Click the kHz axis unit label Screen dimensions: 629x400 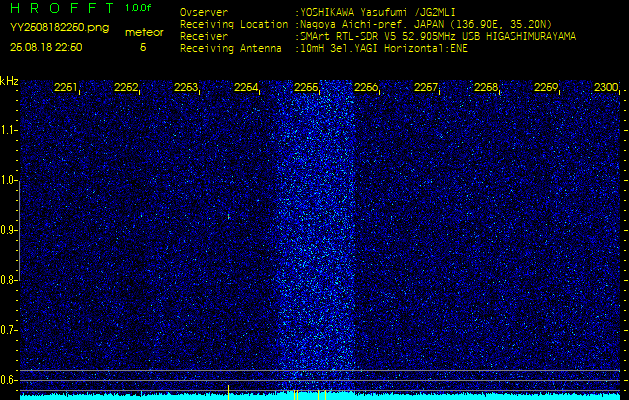click(x=9, y=81)
